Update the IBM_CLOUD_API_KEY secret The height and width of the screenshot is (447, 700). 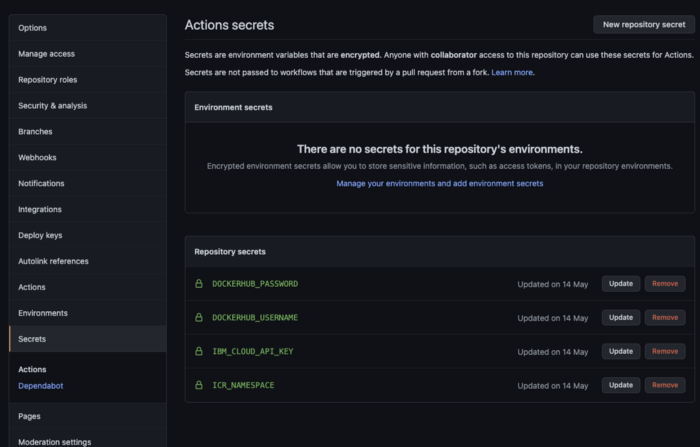coord(621,351)
